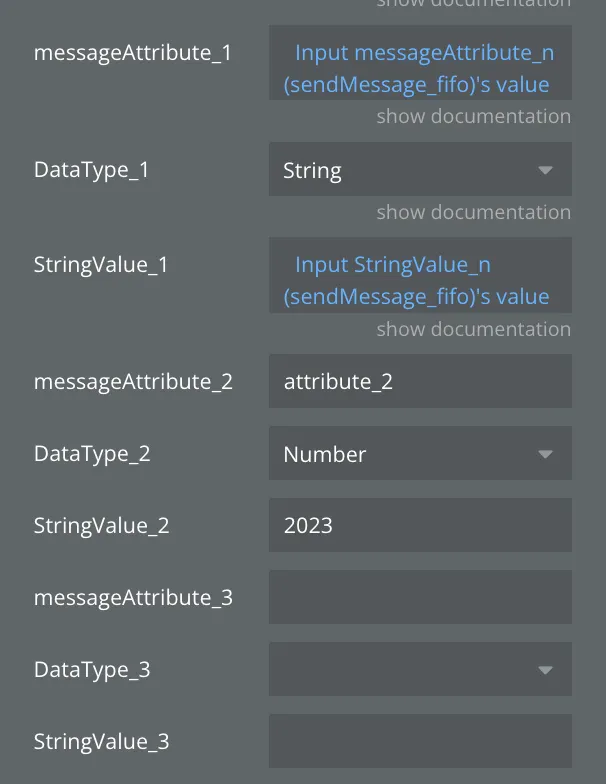This screenshot has width=606, height=784.
Task: Open the DataType_1 String dropdown
Action: pos(420,170)
